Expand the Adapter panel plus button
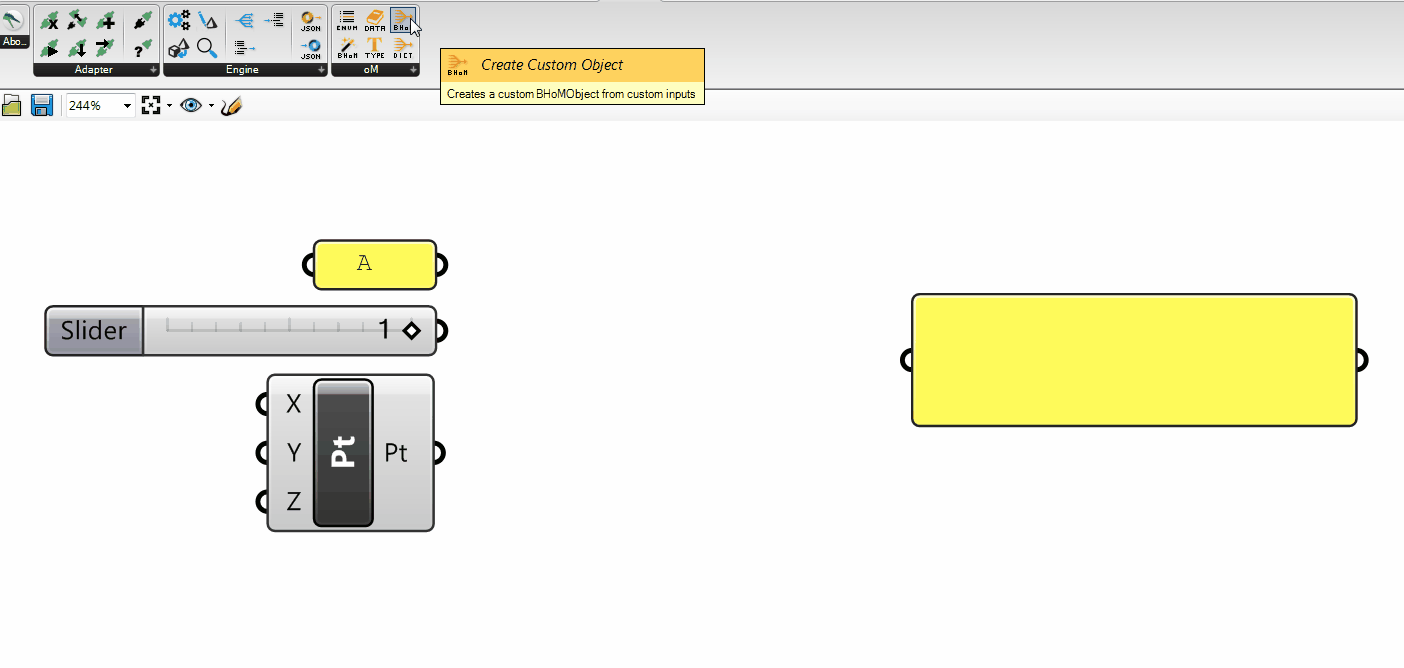 point(153,70)
